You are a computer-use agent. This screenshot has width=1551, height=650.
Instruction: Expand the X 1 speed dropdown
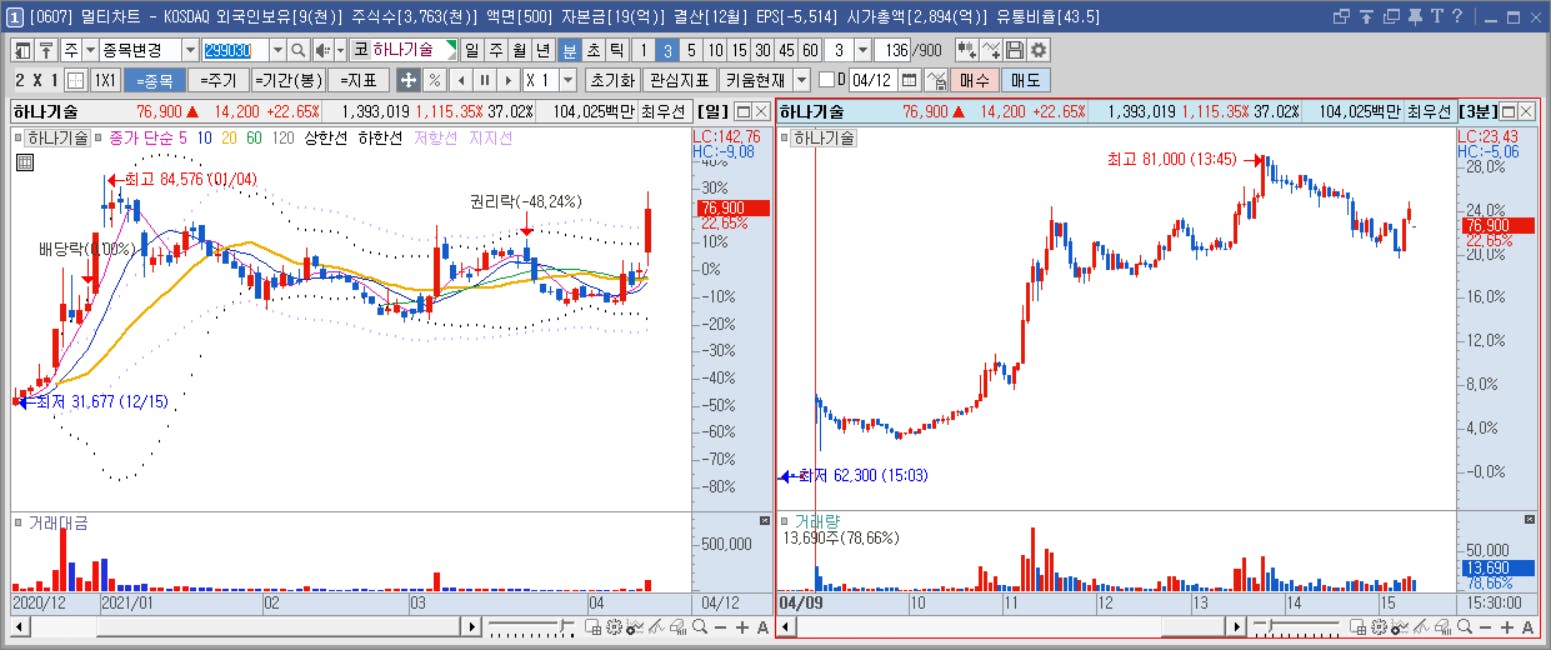568,80
